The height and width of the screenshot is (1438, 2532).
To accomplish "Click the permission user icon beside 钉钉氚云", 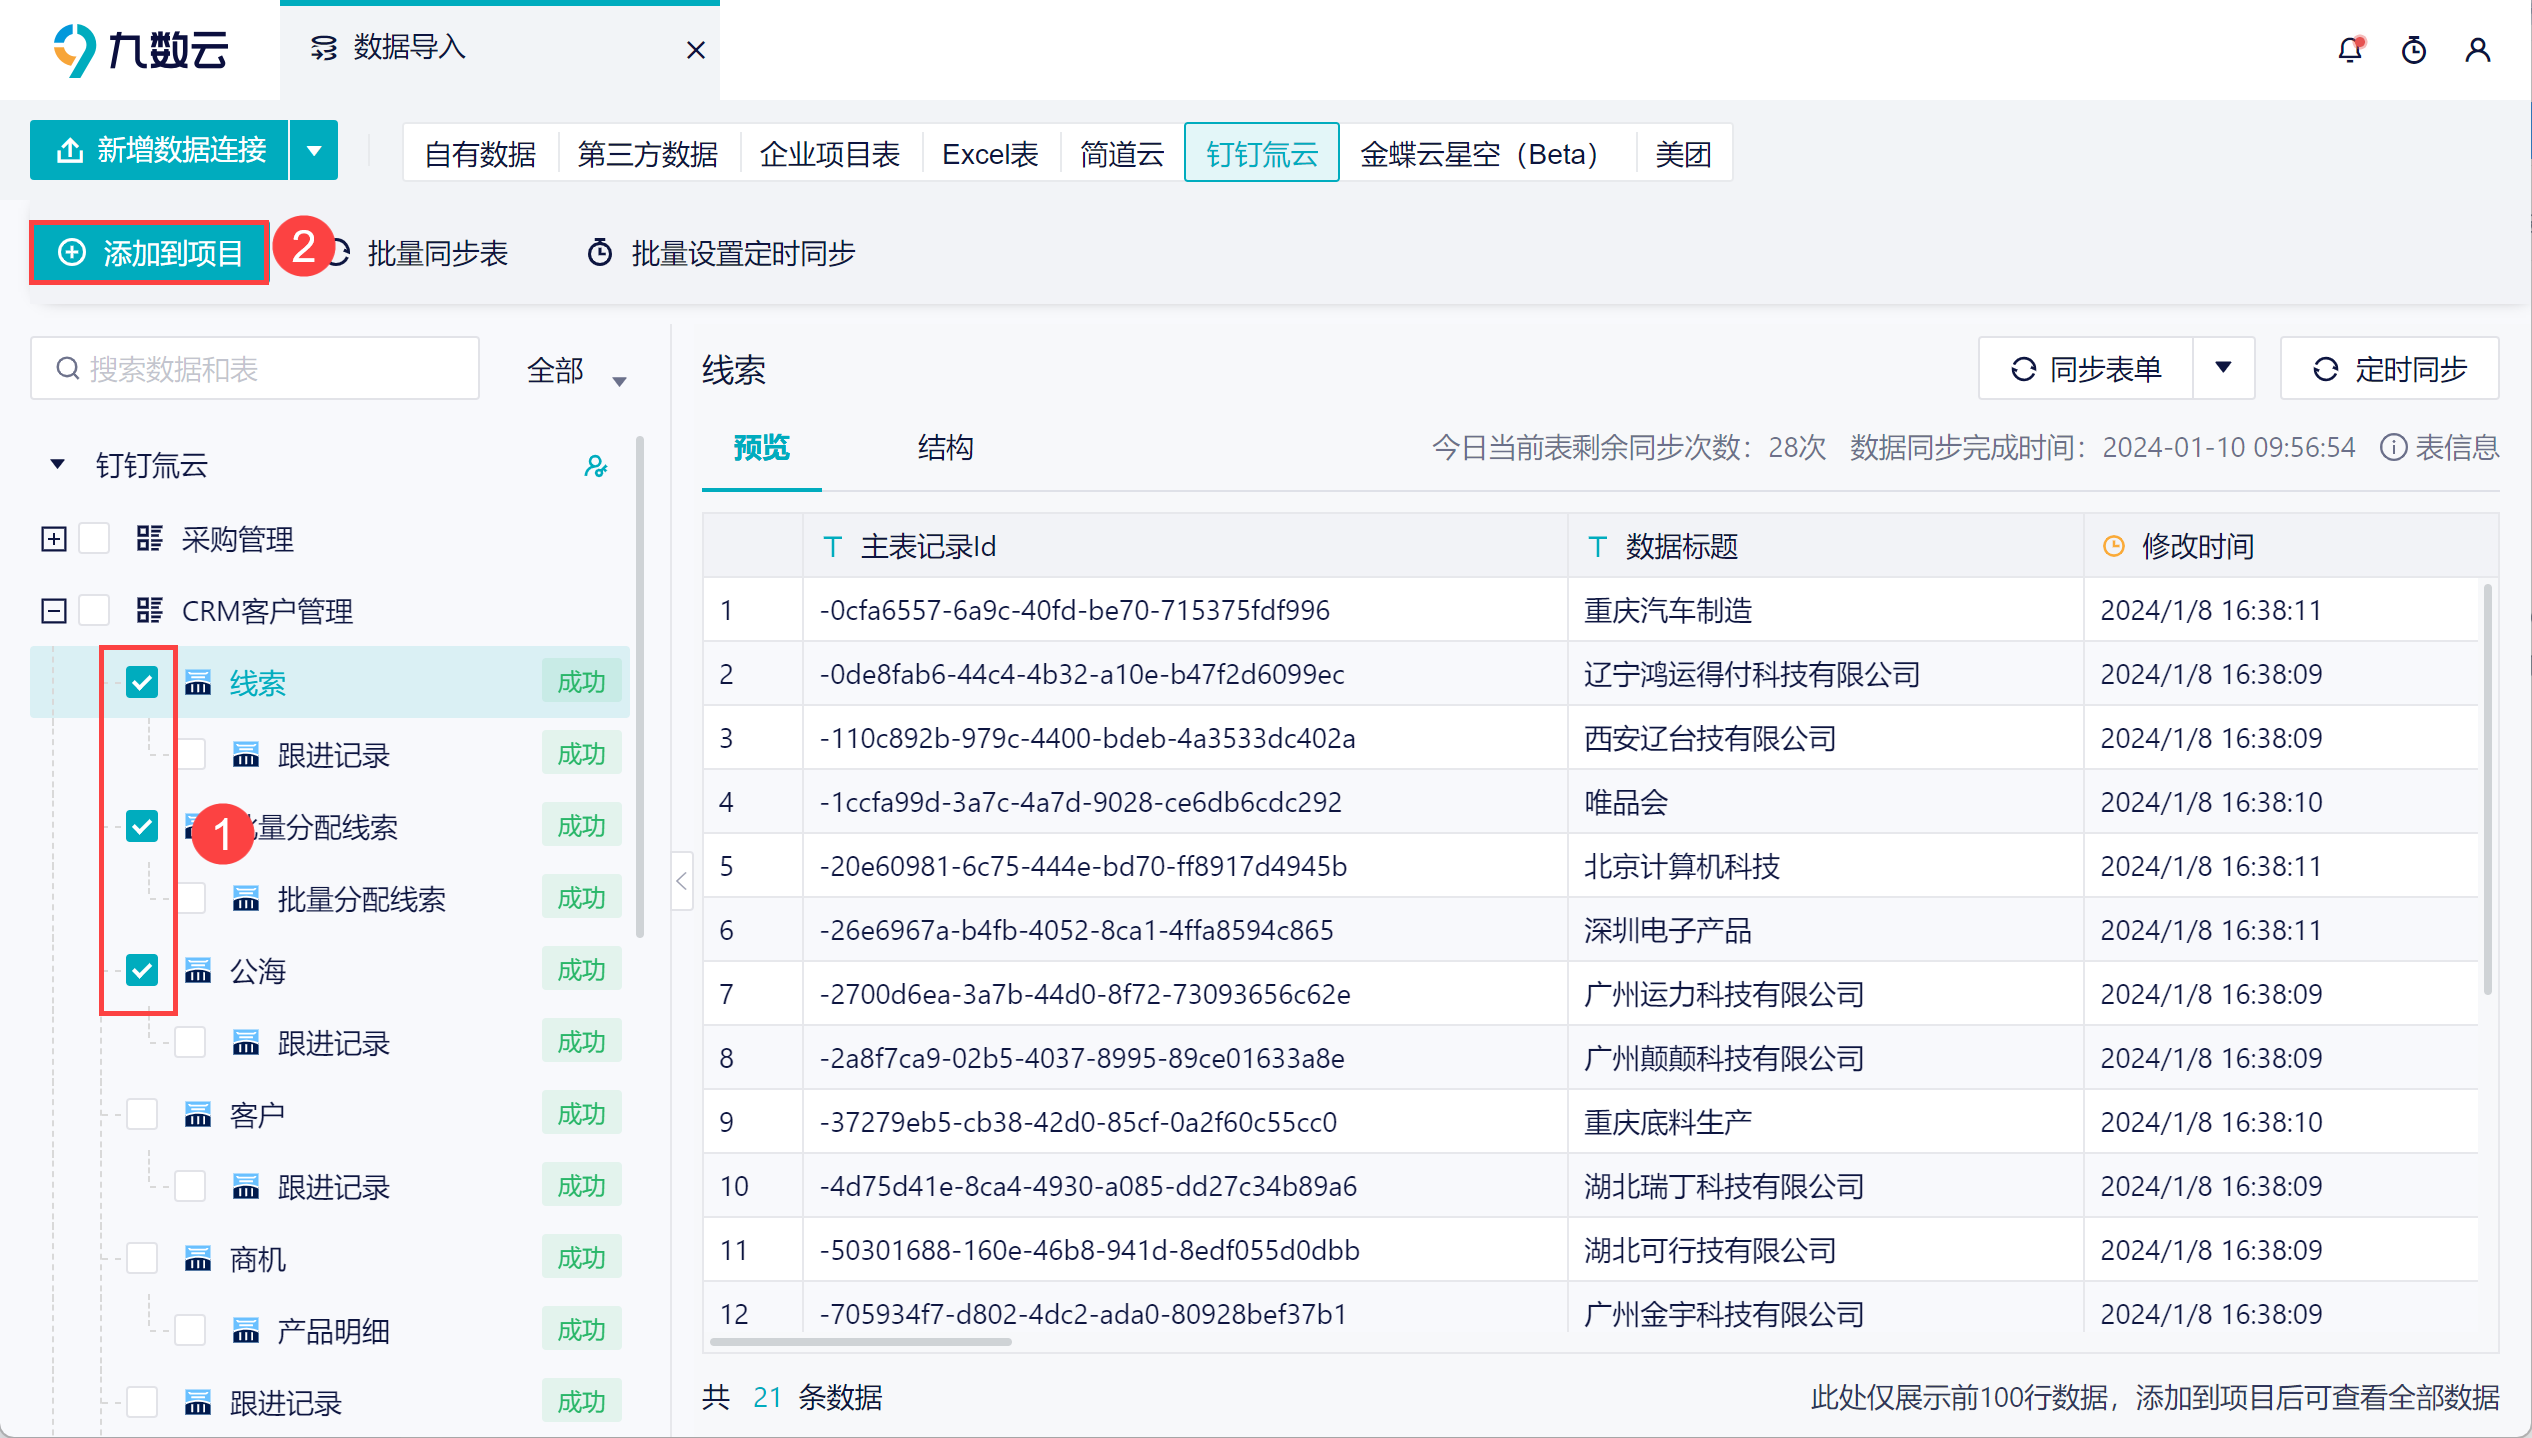I will coord(596,466).
